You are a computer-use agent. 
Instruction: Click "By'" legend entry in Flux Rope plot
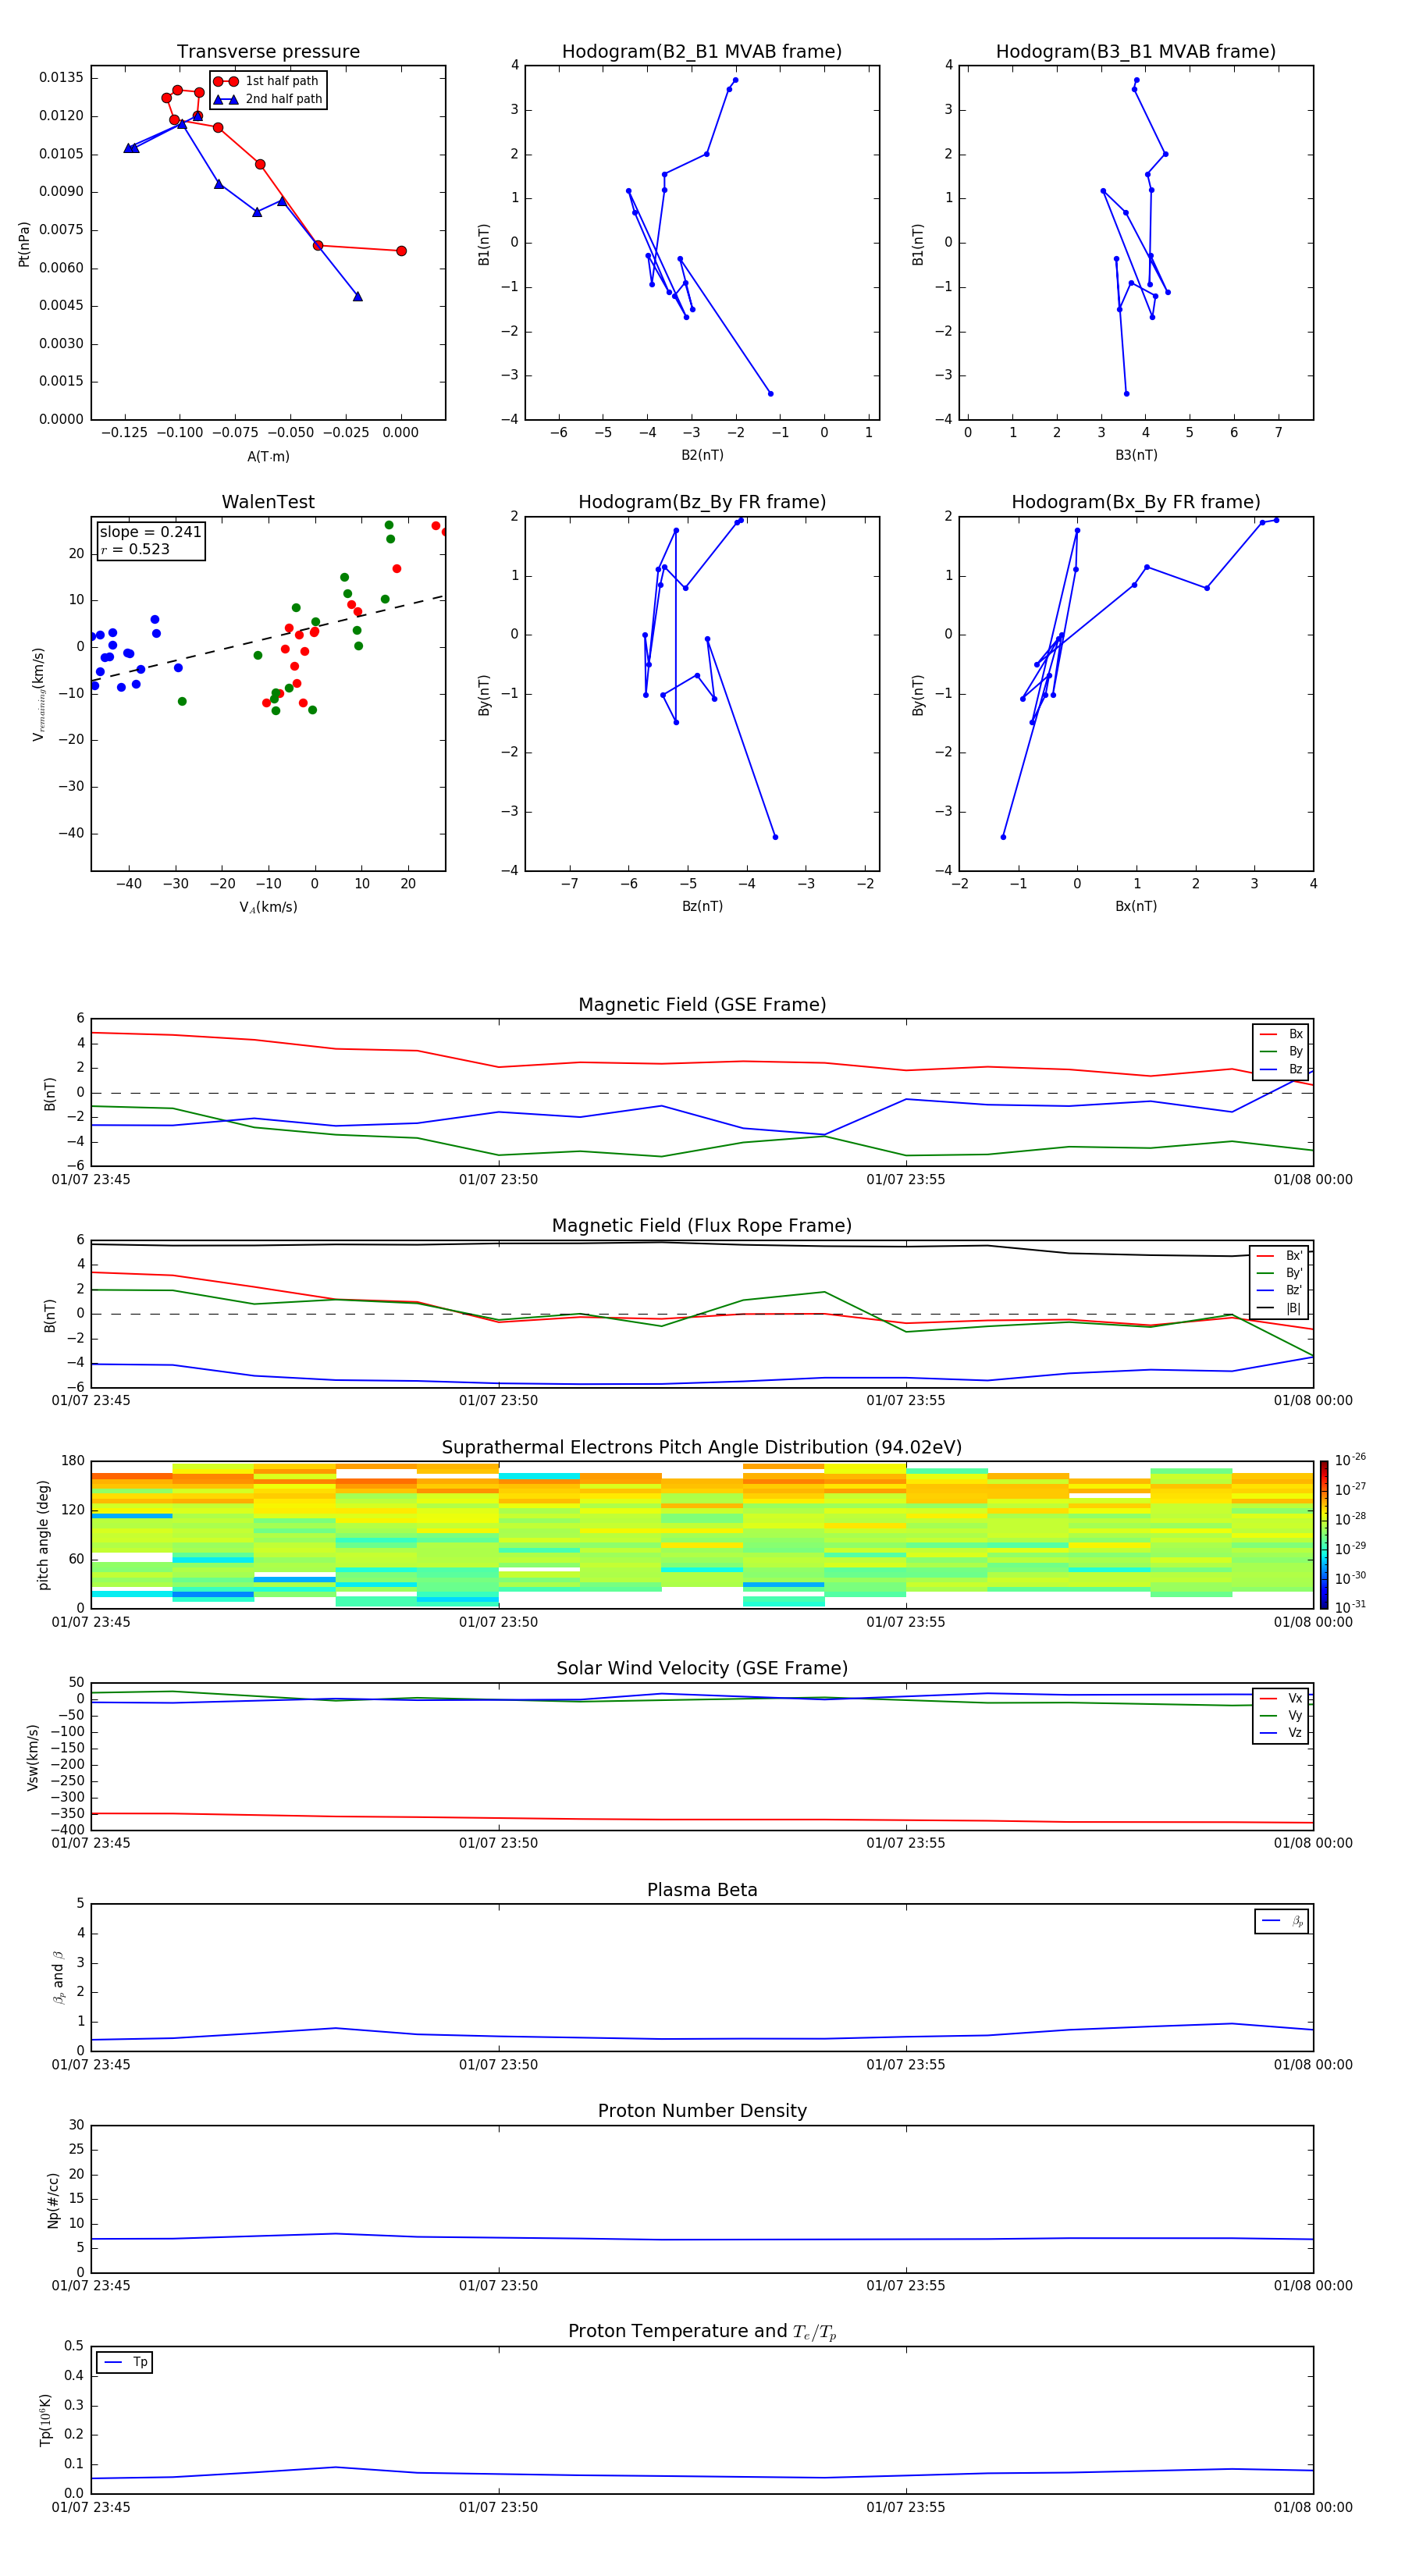[x=1279, y=1273]
